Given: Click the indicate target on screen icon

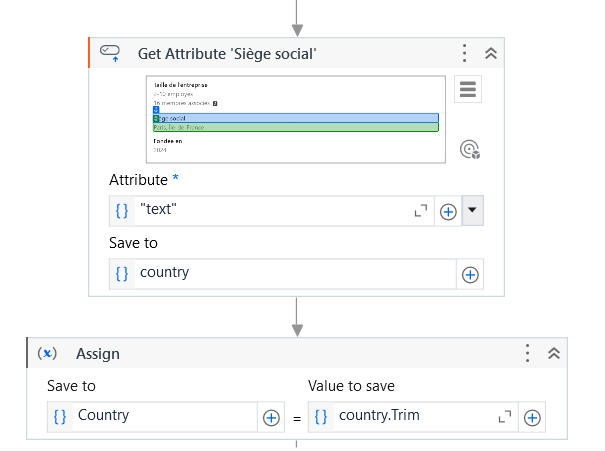Looking at the screenshot, I should pyautogui.click(x=470, y=150).
